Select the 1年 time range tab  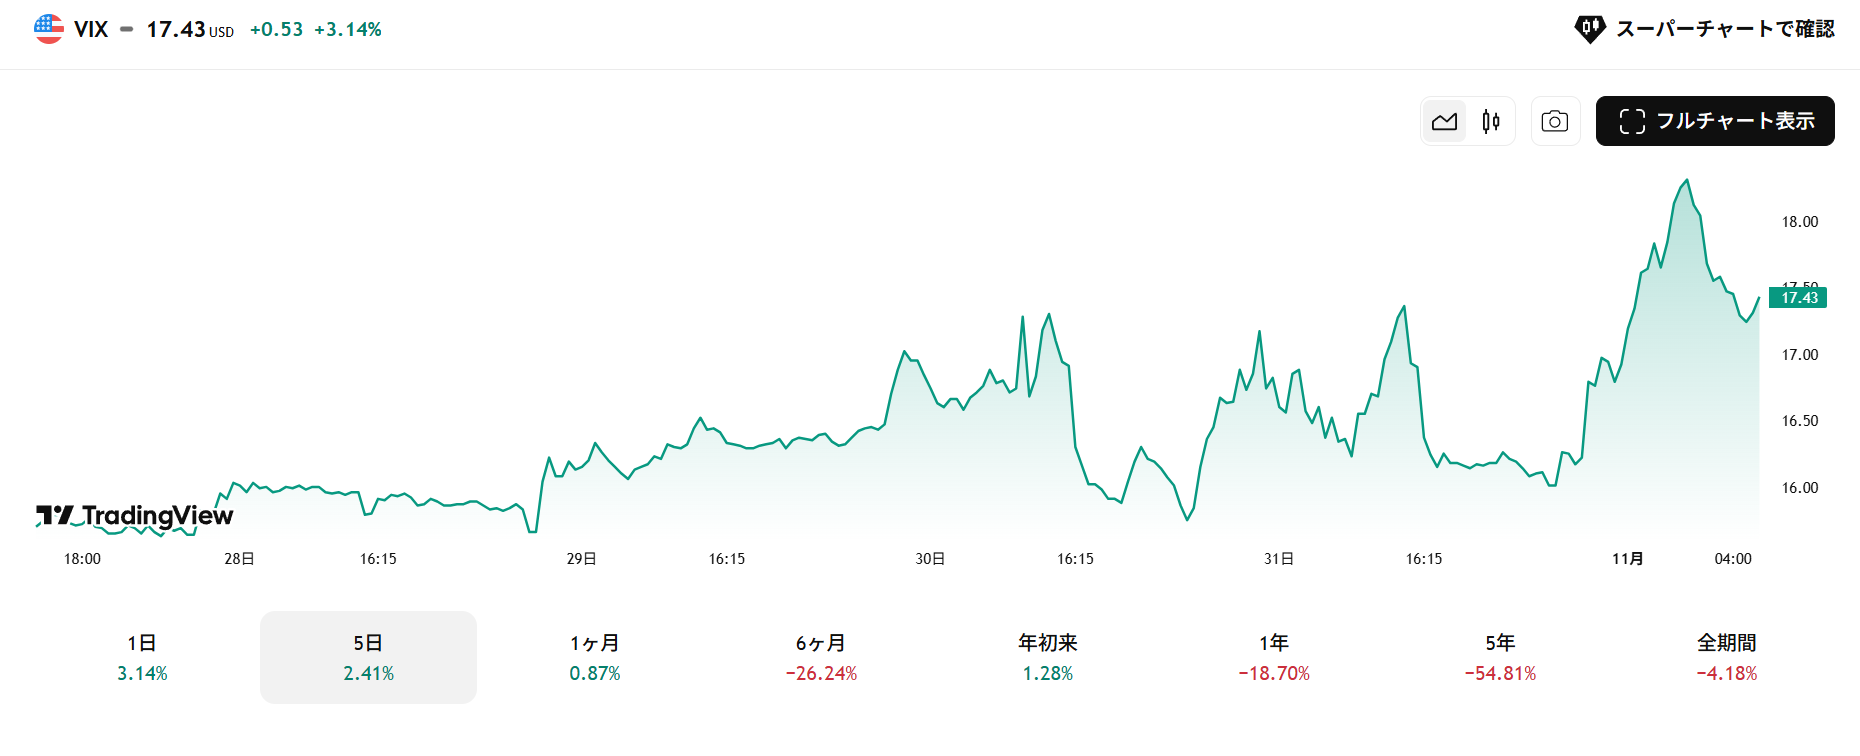1274,657
